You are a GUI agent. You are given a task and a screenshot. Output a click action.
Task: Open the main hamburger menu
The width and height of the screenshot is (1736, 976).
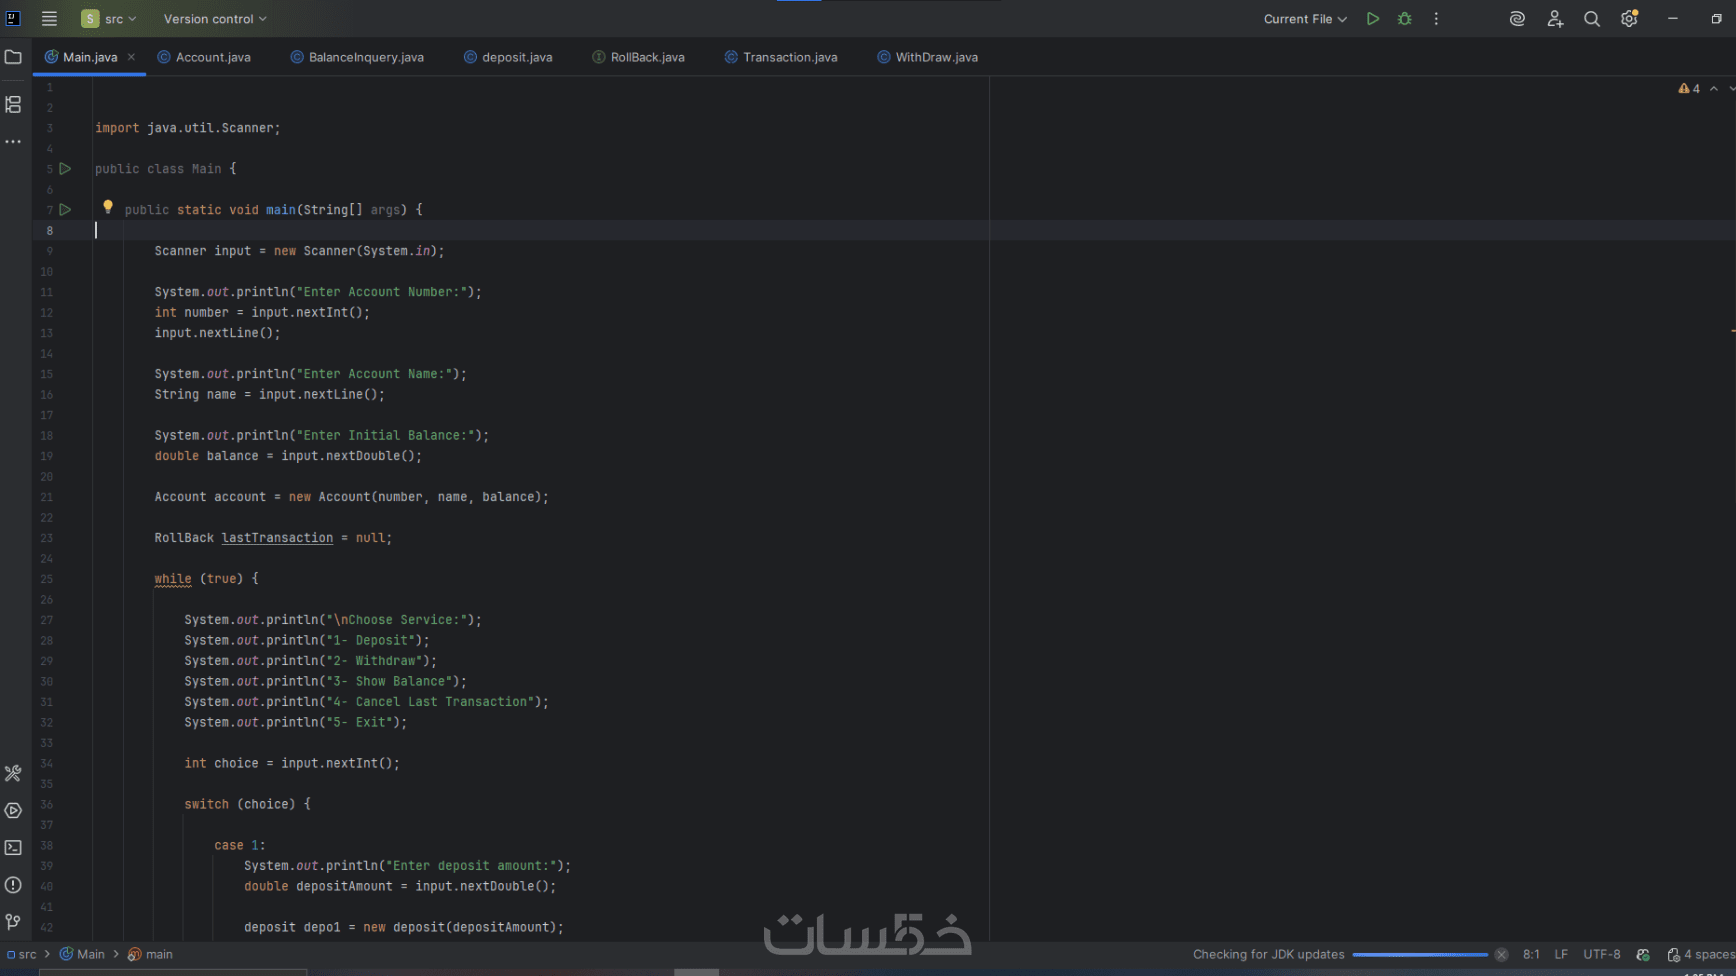click(x=49, y=19)
